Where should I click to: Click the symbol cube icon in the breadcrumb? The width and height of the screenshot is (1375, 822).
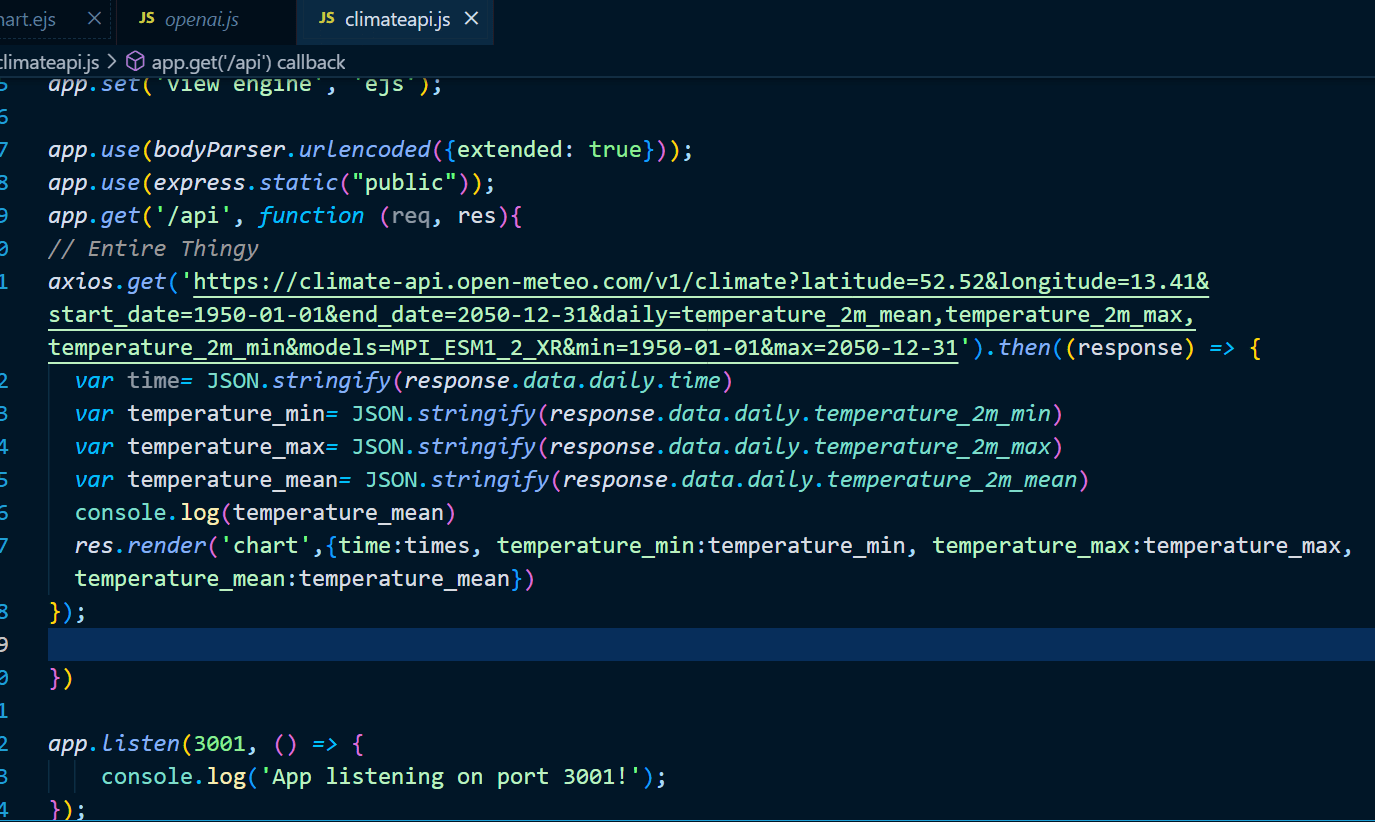click(134, 61)
